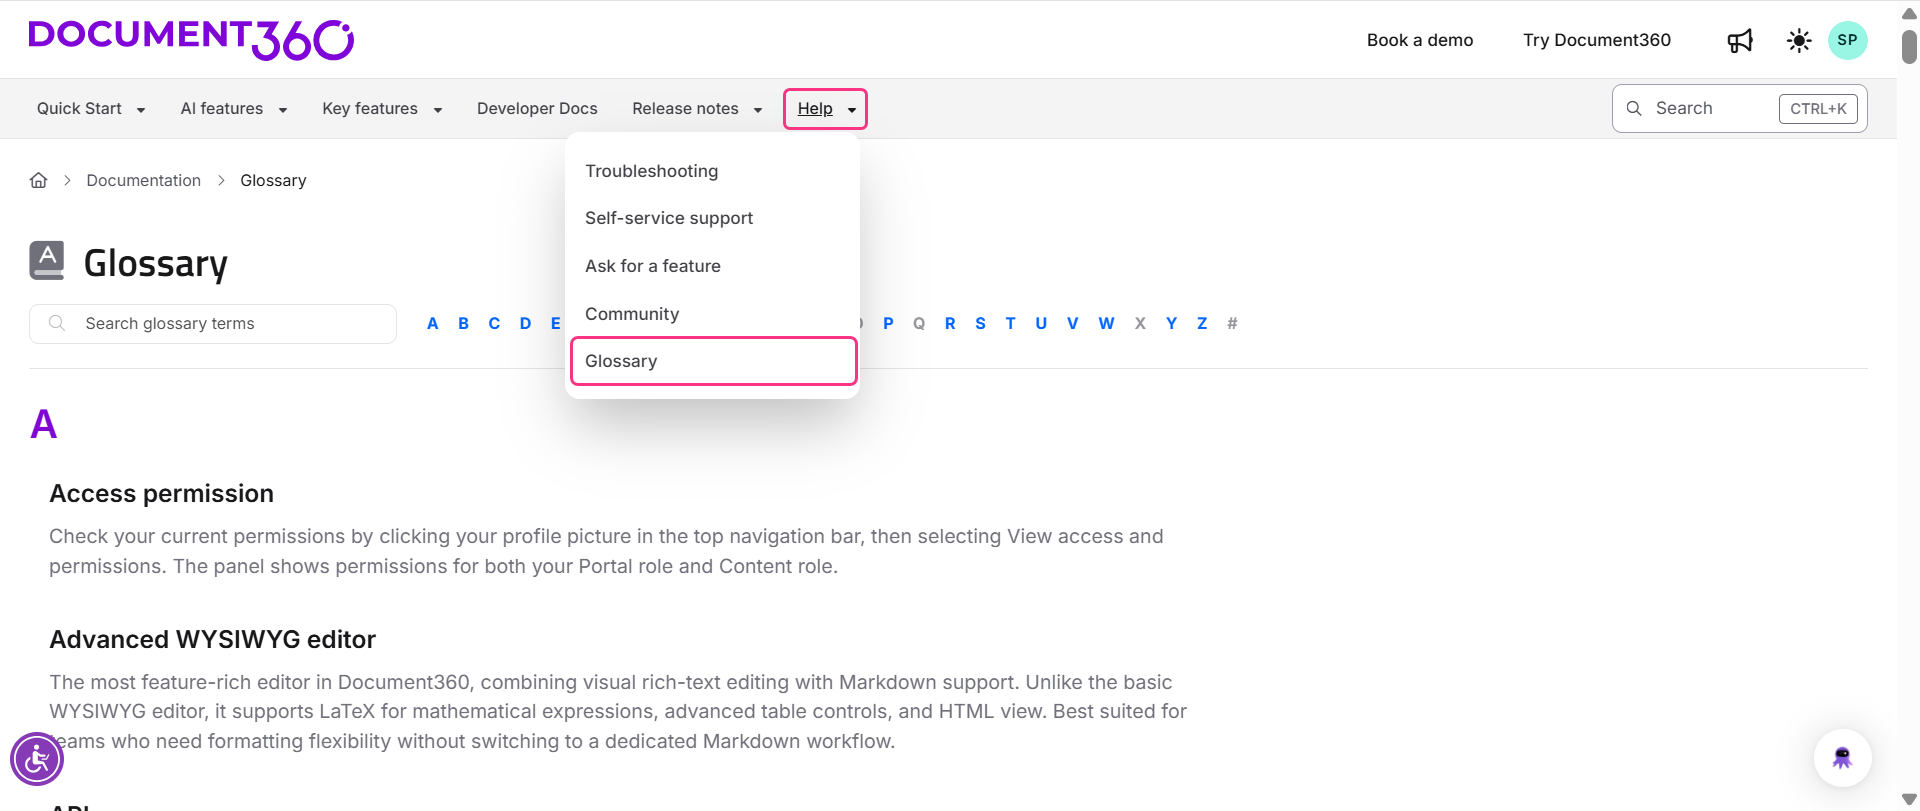Click the Glossary breadcrumb text
This screenshot has width=1920, height=811.
[273, 180]
